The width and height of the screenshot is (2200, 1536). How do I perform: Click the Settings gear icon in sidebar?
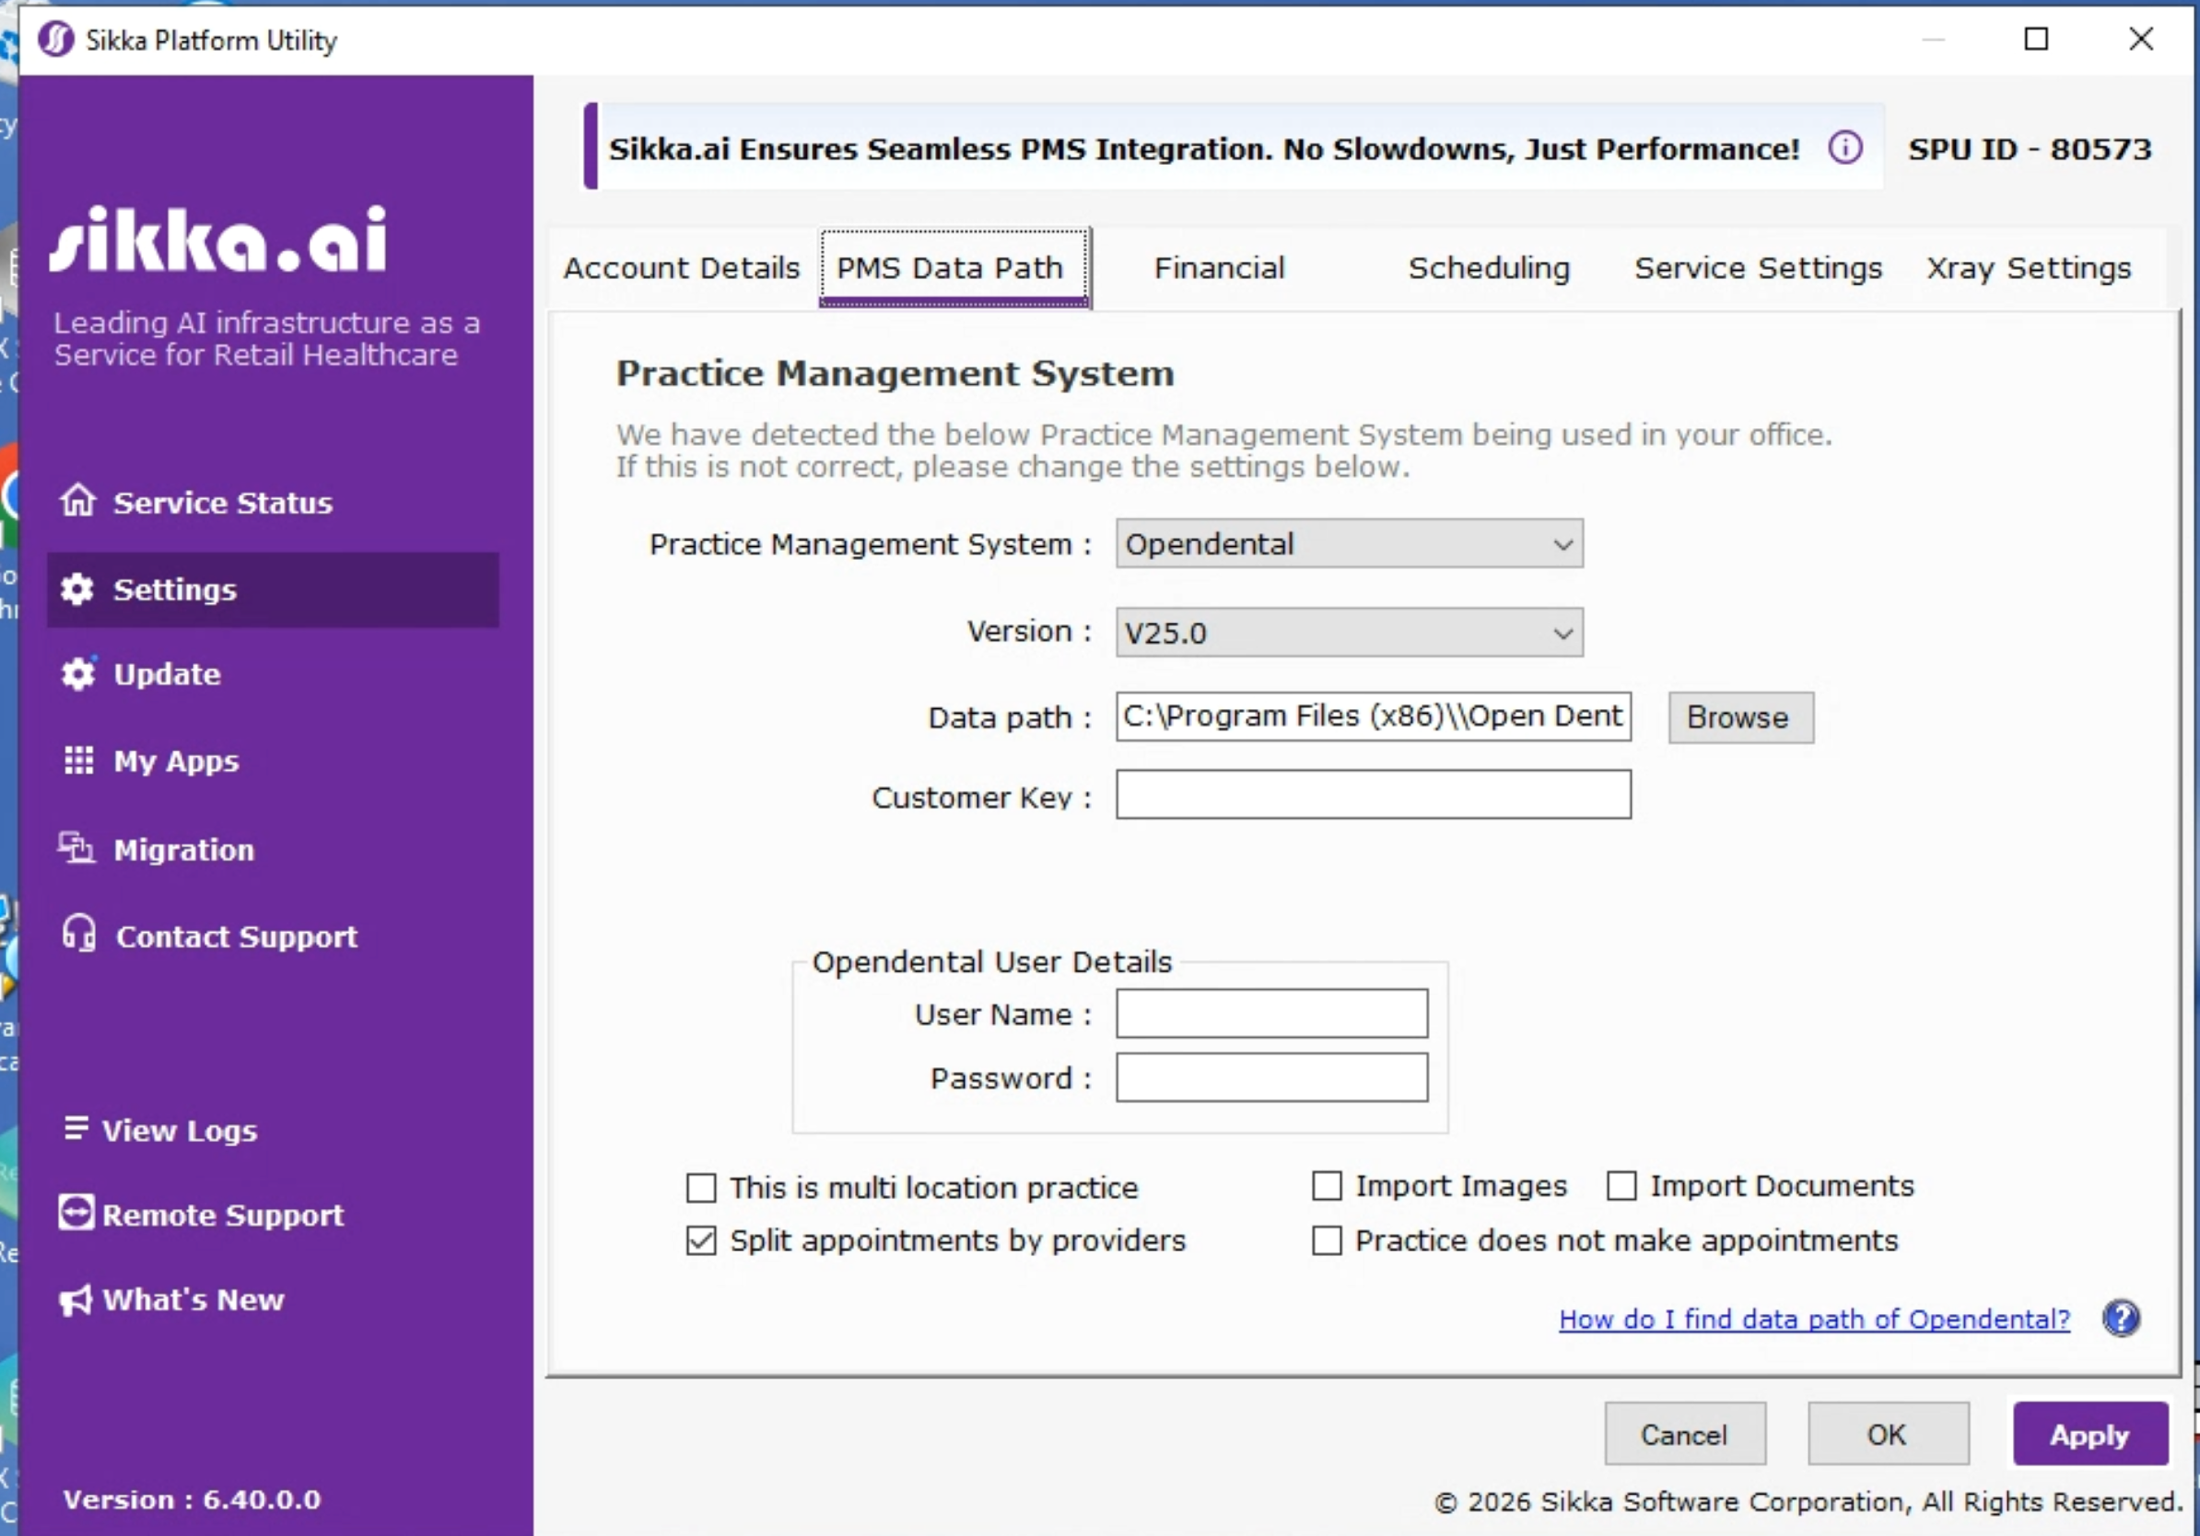(77, 589)
